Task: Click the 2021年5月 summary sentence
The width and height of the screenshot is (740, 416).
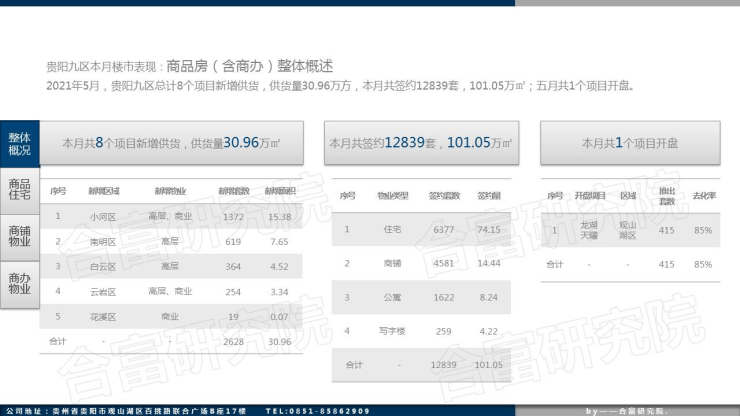Action: click(x=340, y=86)
